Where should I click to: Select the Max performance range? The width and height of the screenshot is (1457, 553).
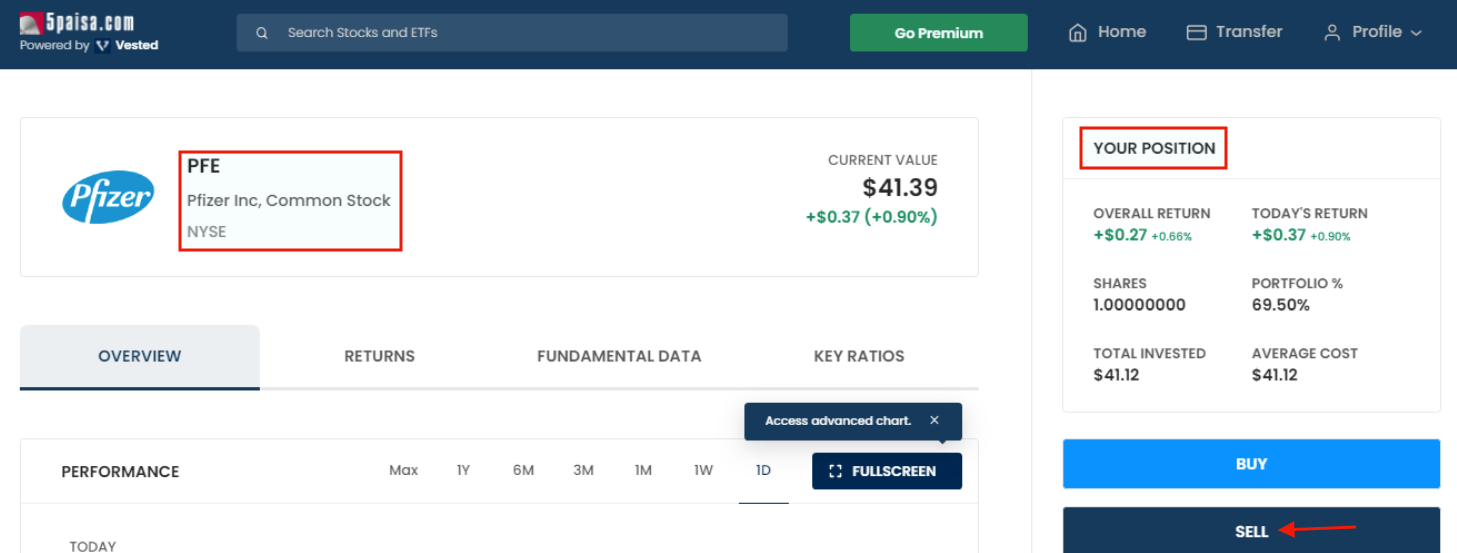pos(403,470)
